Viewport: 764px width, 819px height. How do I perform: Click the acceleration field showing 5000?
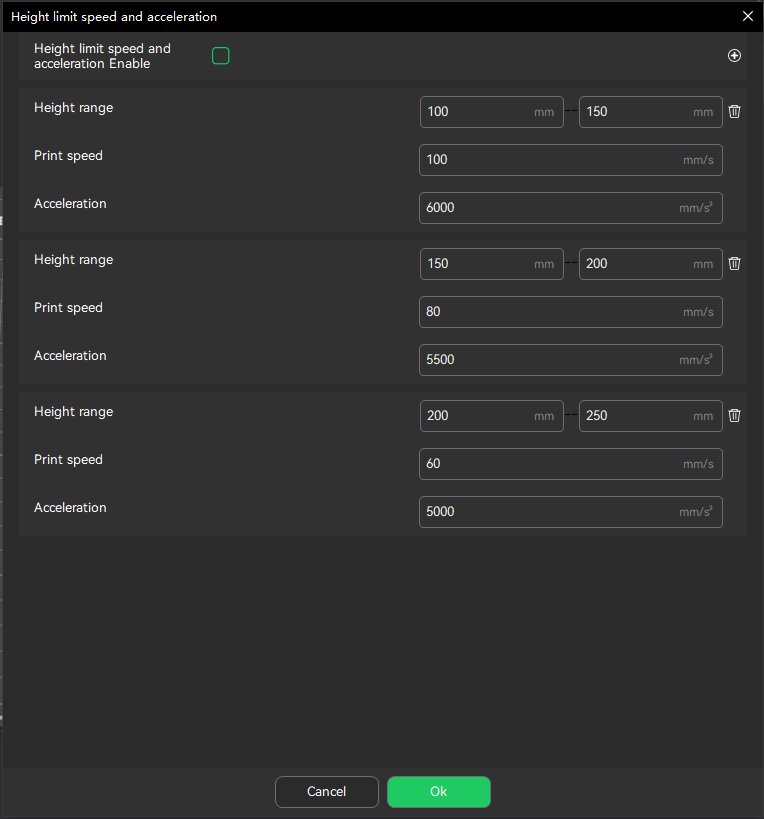pyautogui.click(x=550, y=512)
